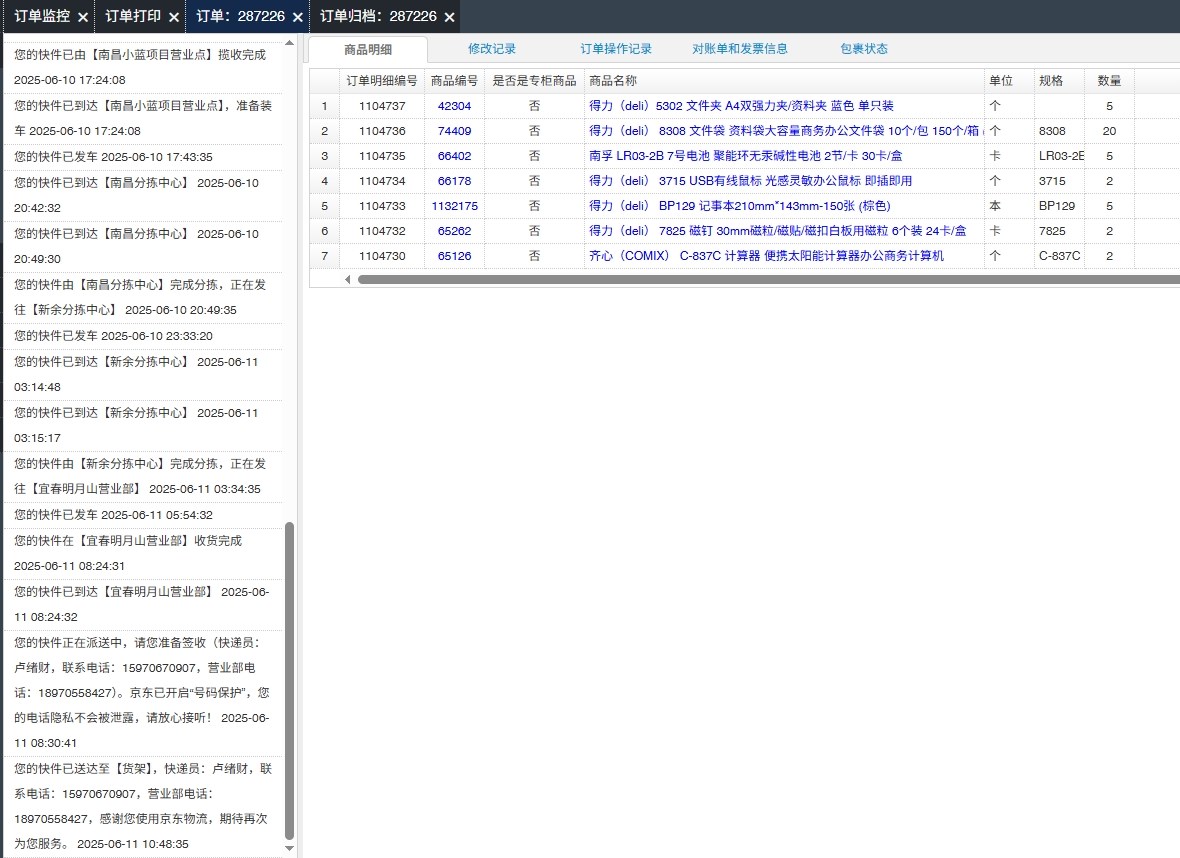Click the 南昌小蓝项目营业点 揽收完成 entry
Screen dimensions: 1180x858
click(x=143, y=67)
